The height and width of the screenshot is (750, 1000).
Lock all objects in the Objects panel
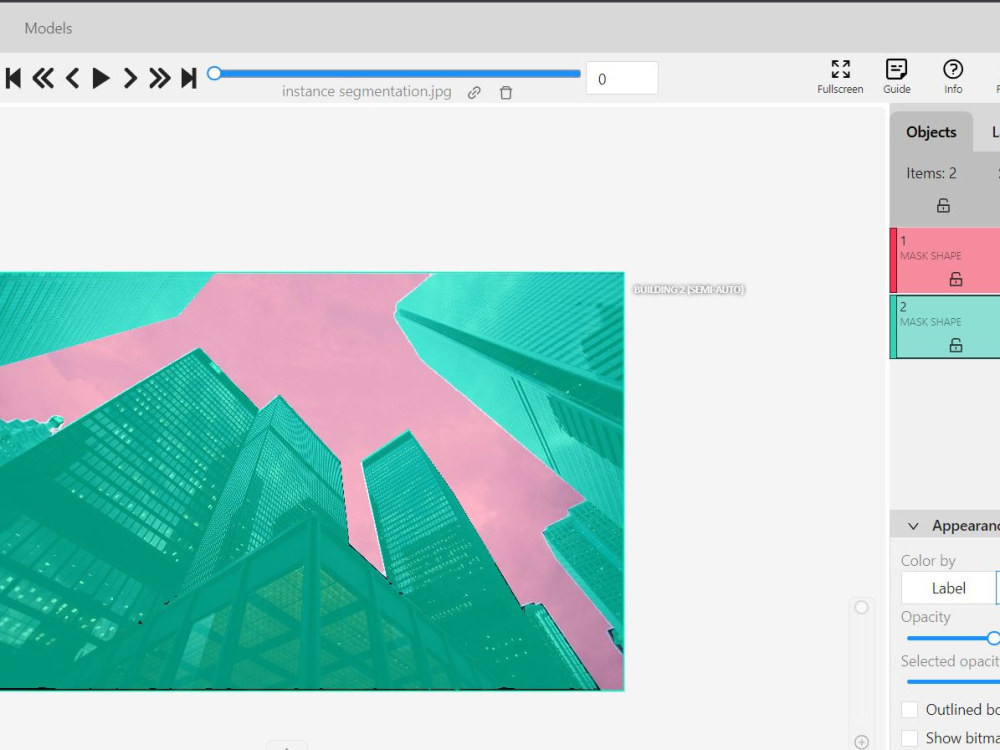(x=942, y=205)
